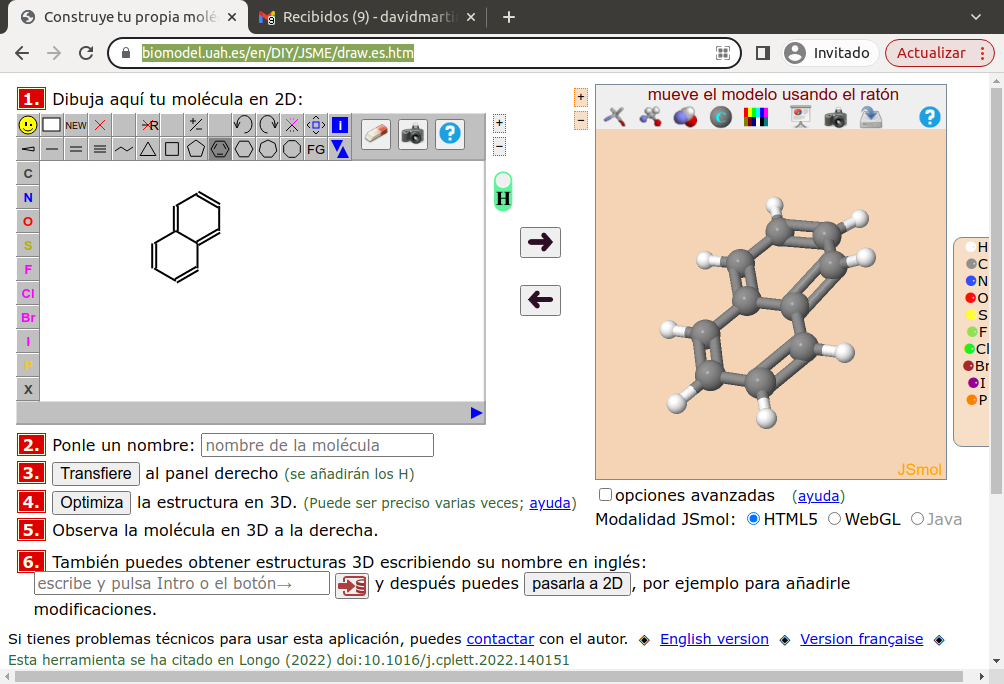The height and width of the screenshot is (684, 1004).
Task: Click the nombre de la molécula field
Action: (317, 445)
